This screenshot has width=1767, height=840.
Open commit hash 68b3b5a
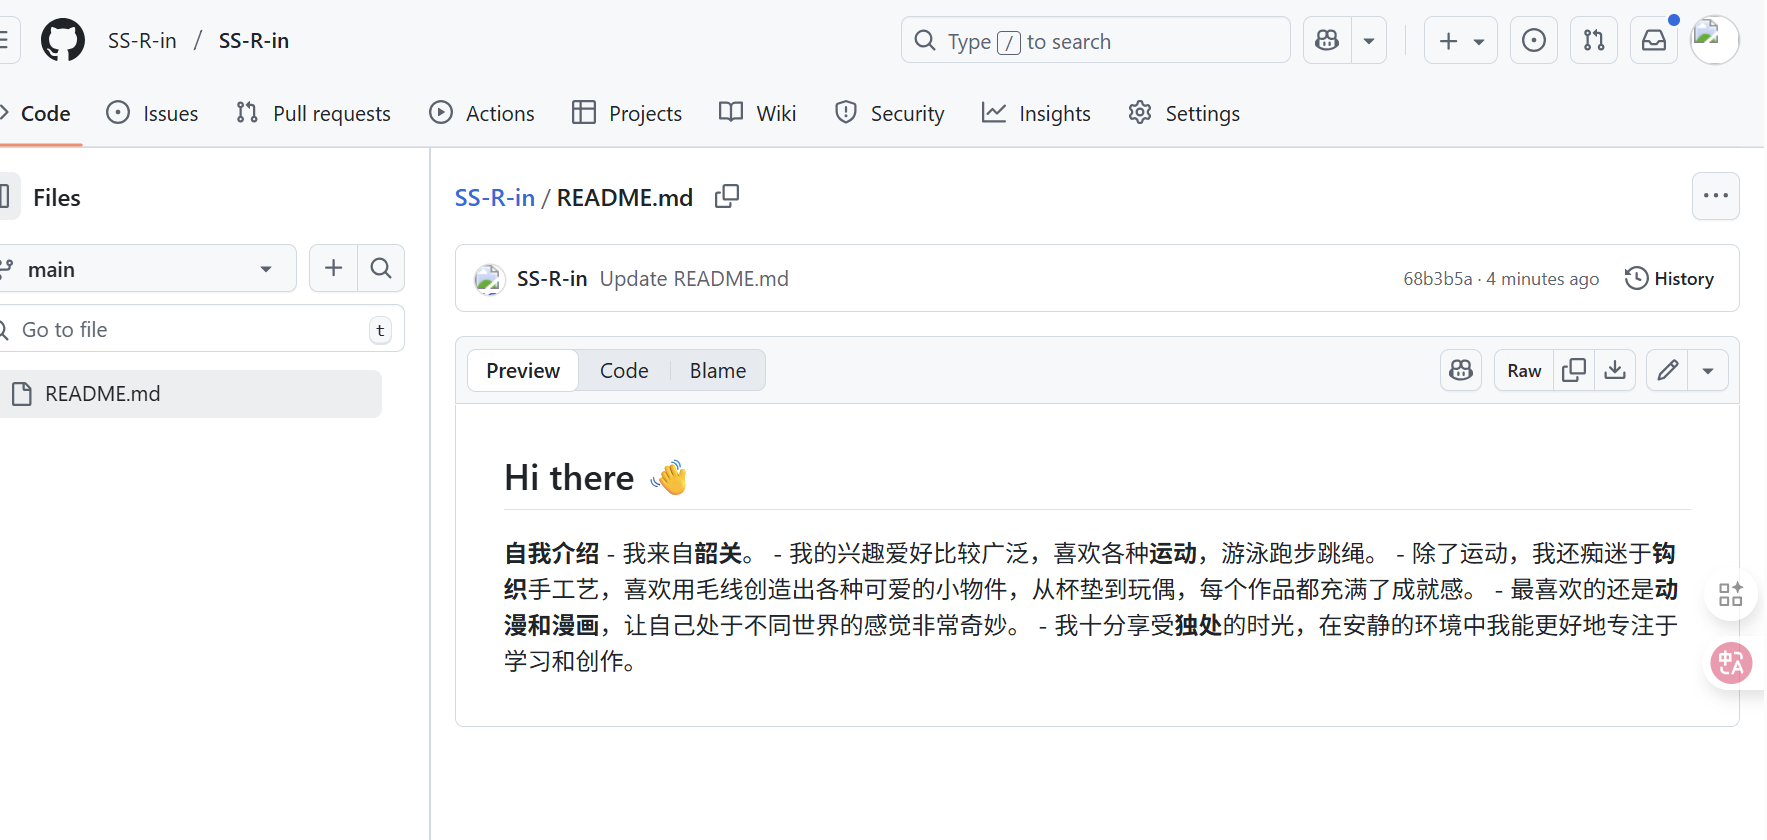pyautogui.click(x=1437, y=279)
